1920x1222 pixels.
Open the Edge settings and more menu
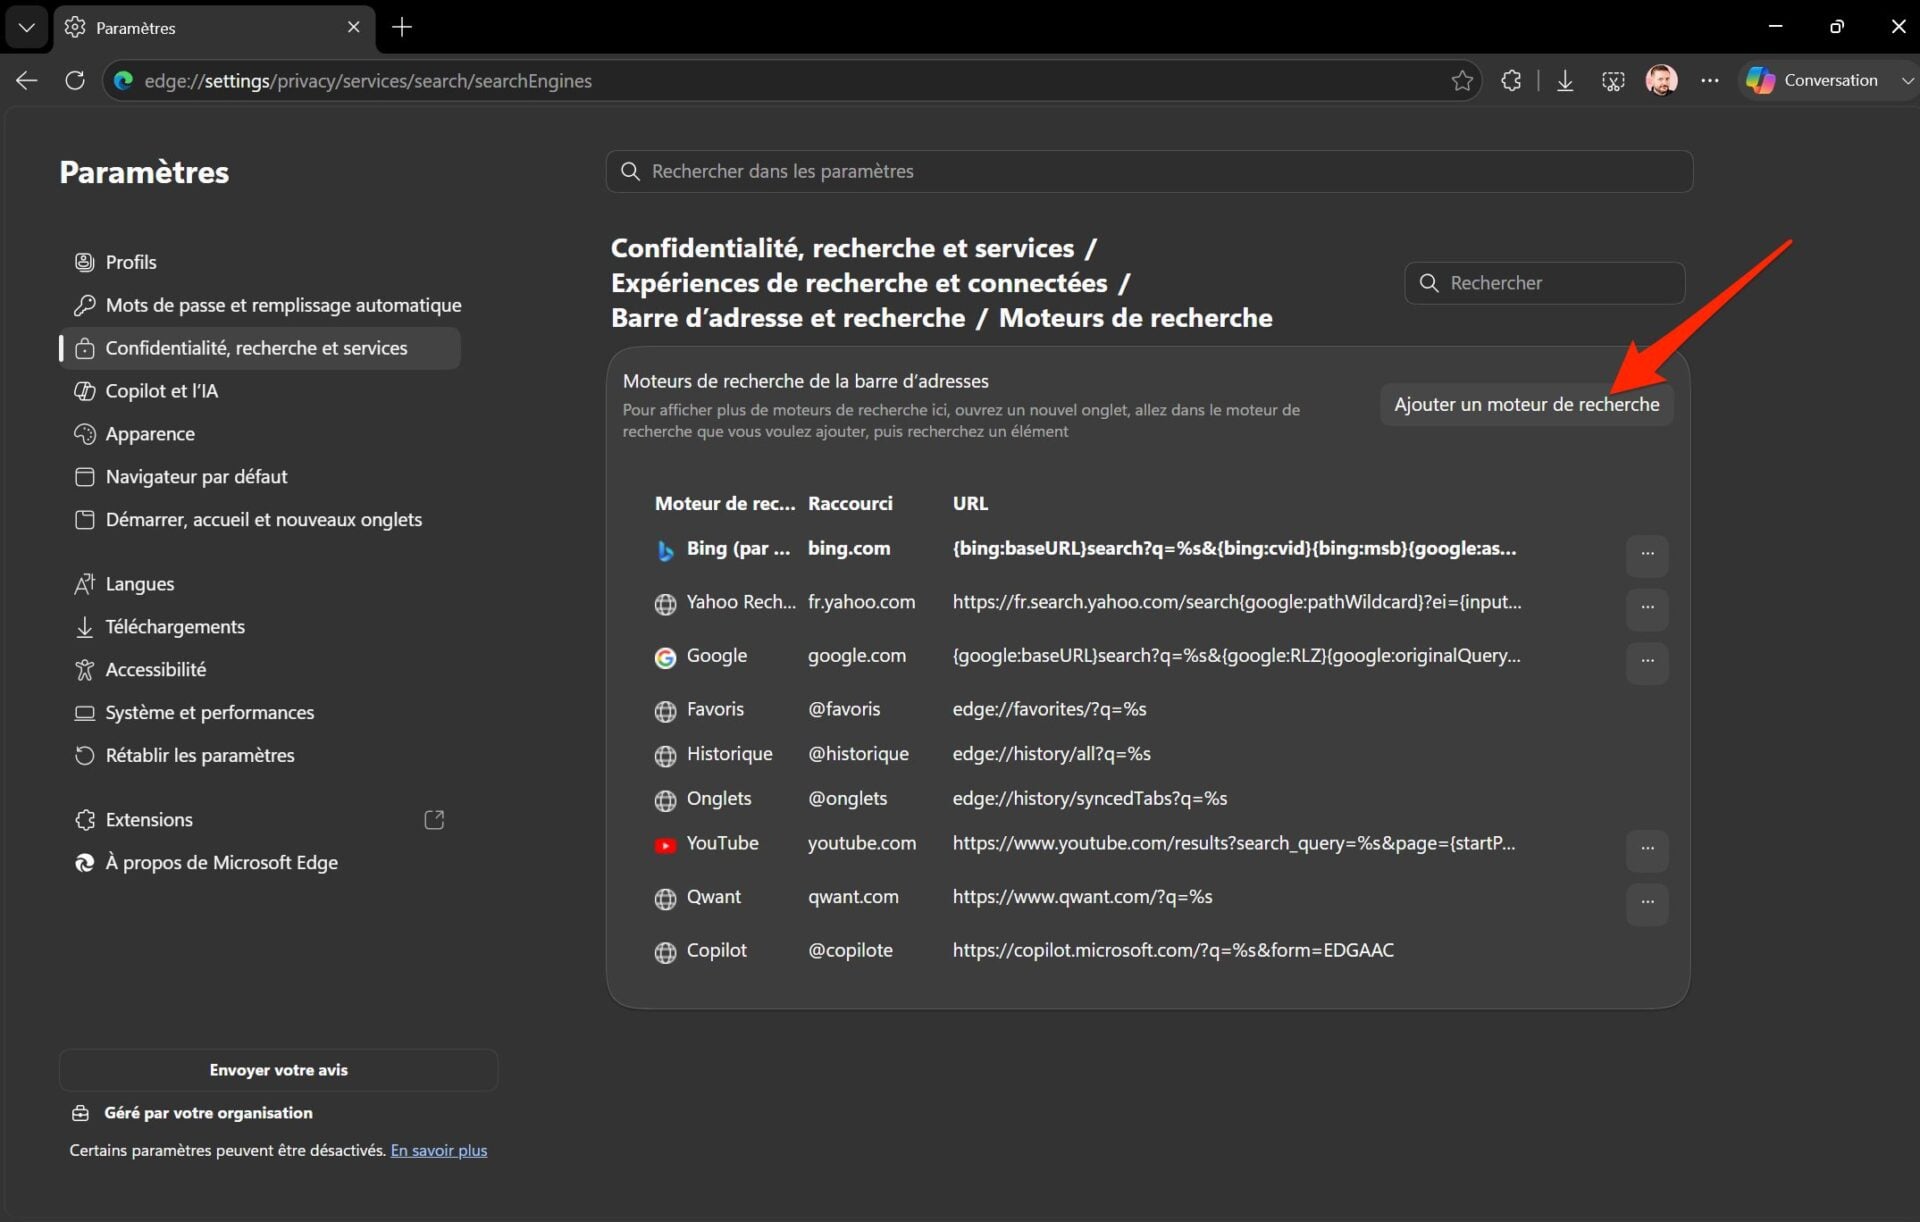click(x=1710, y=80)
